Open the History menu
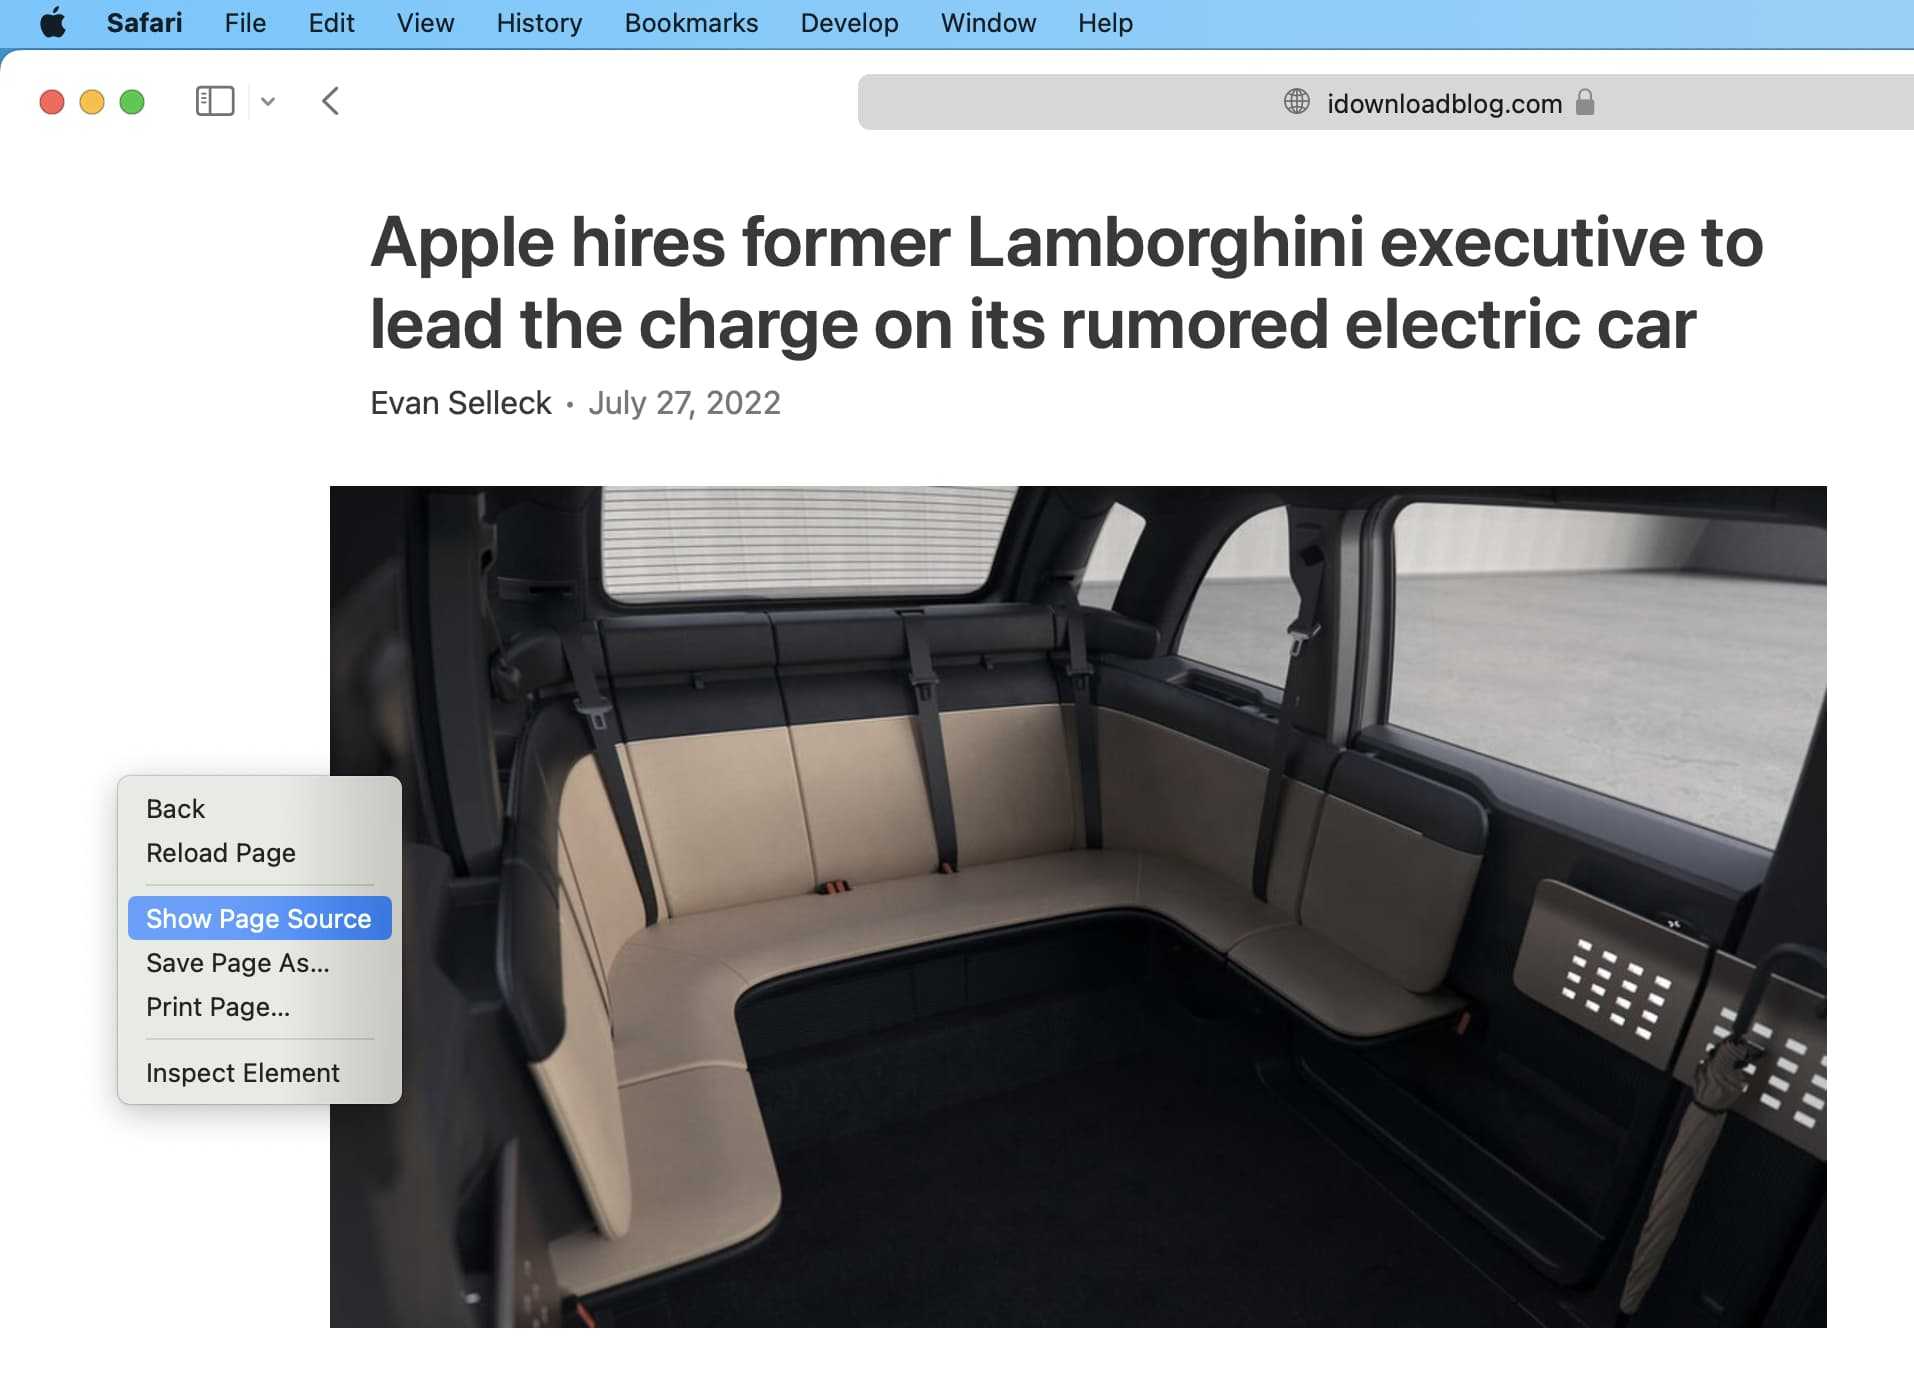Image resolution: width=1914 pixels, height=1376 pixels. (539, 23)
